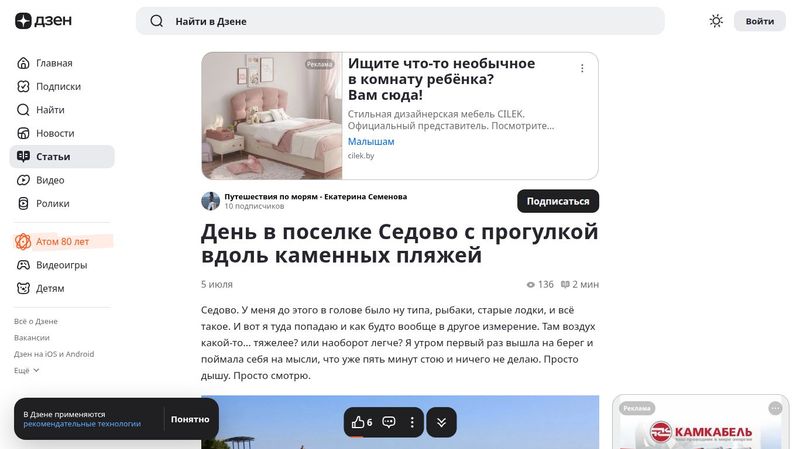Open the pink bedroom ad thumbnail
Viewport: 800px width, 449px height.
point(272,116)
